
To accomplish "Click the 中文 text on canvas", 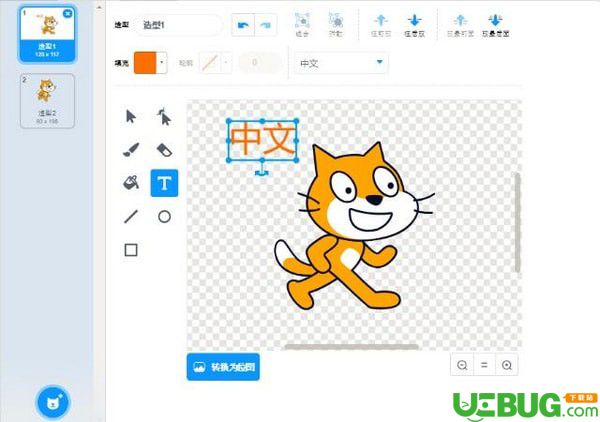I will (x=262, y=140).
